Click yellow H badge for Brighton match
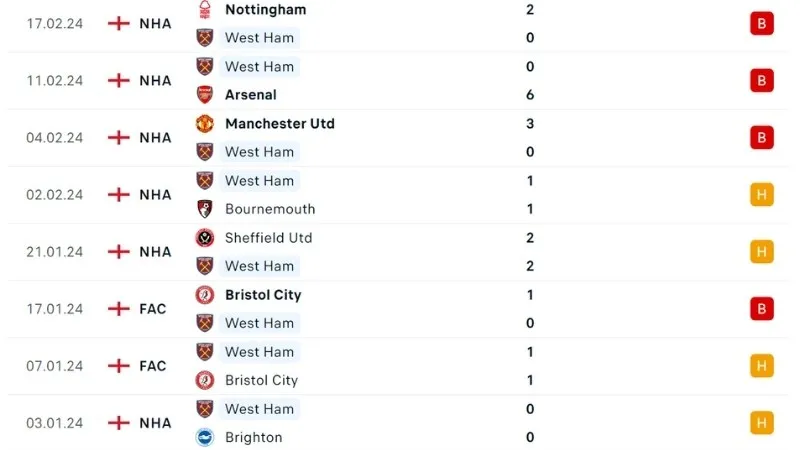This screenshot has width=800, height=450. tap(762, 423)
